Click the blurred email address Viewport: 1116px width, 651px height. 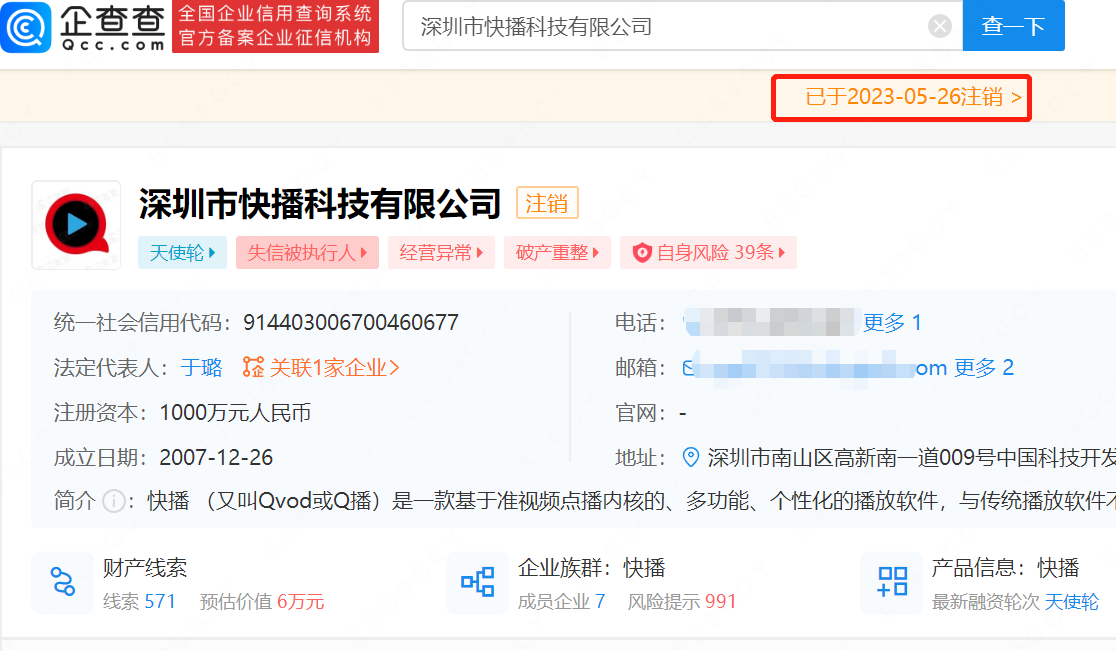tap(814, 368)
